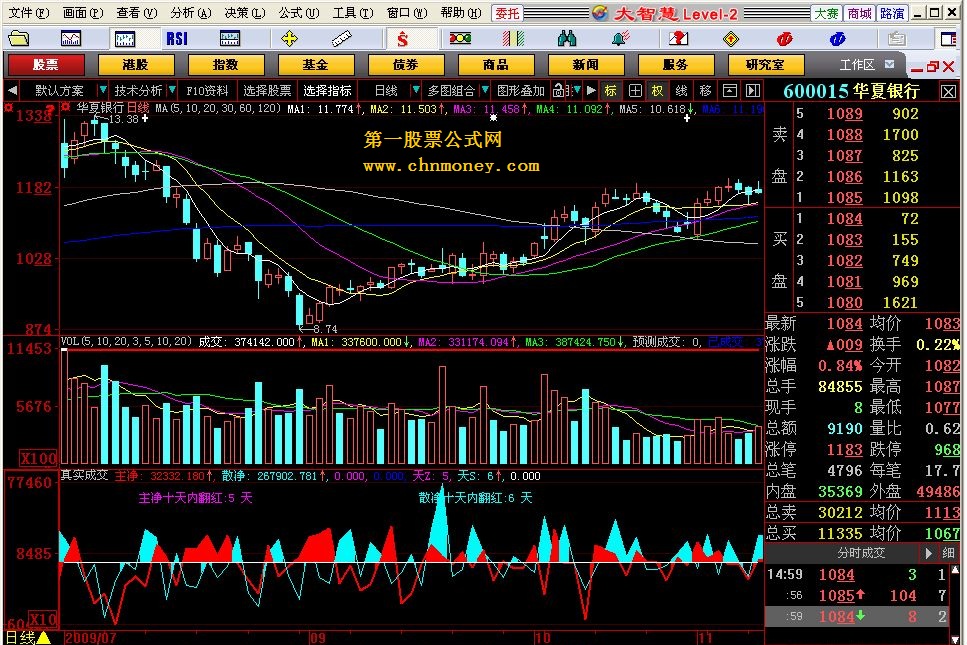
Task: Expand the 技术分析 dropdown arrow
Action: [172, 91]
